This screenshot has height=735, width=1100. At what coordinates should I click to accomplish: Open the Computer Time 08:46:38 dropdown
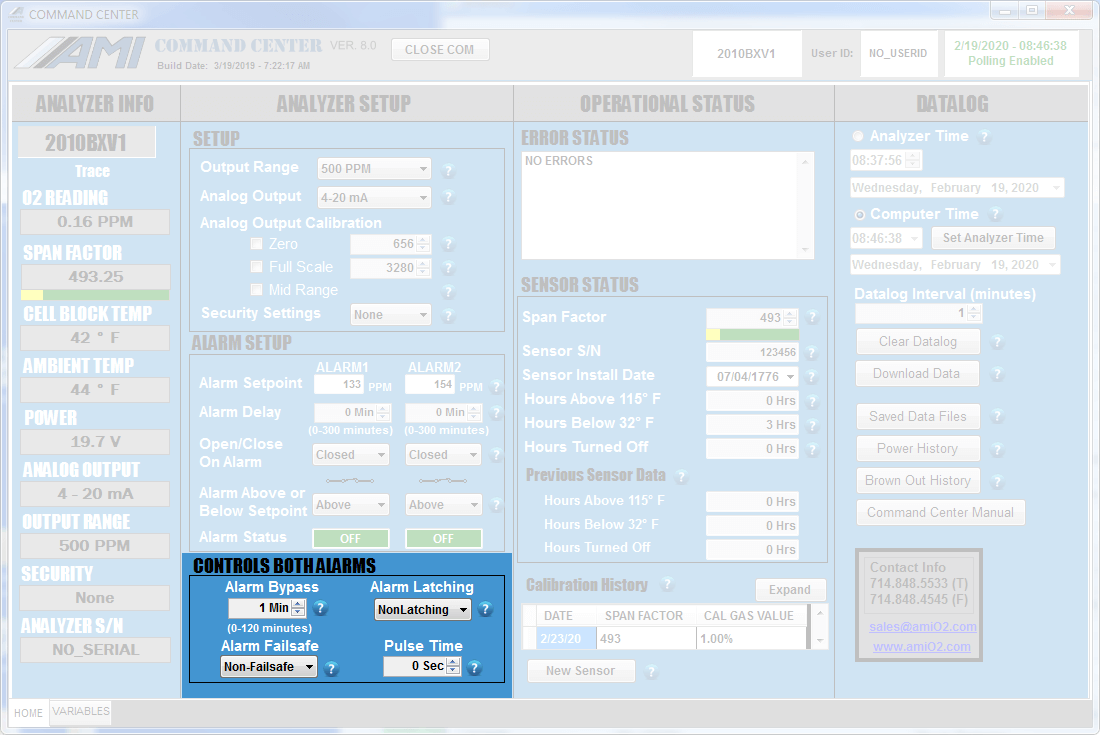(886, 238)
